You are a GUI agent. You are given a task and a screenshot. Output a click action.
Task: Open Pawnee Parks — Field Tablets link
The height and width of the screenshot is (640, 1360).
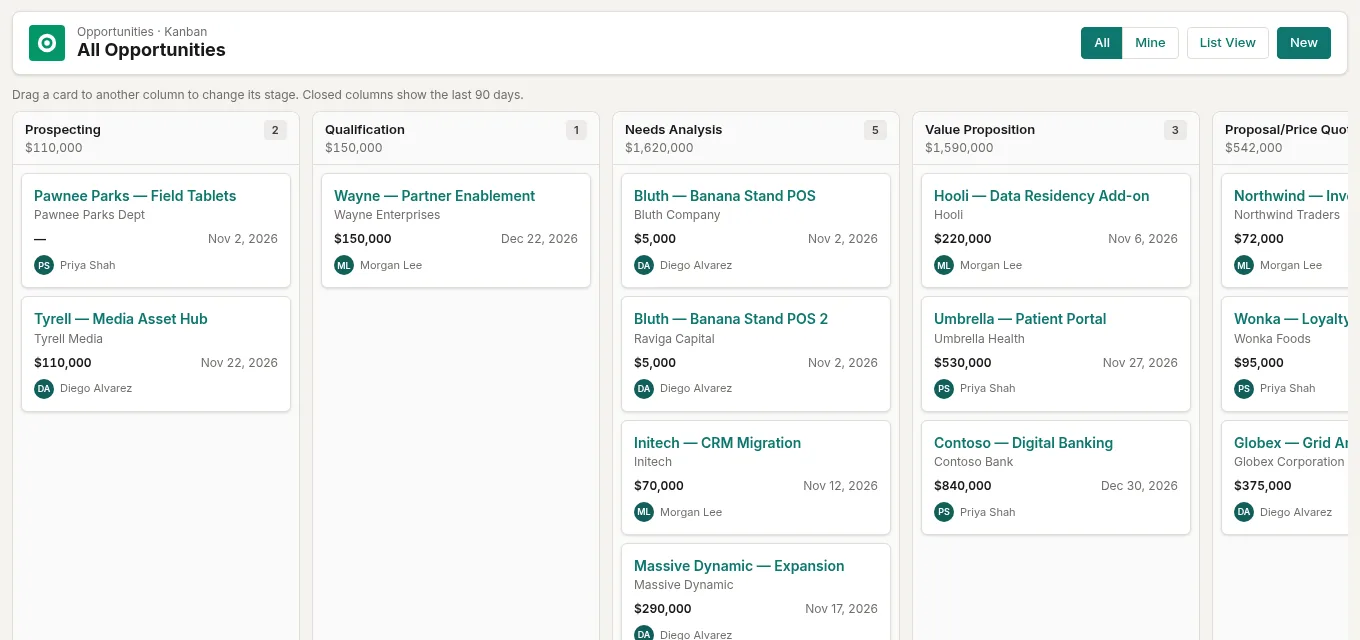(x=135, y=196)
